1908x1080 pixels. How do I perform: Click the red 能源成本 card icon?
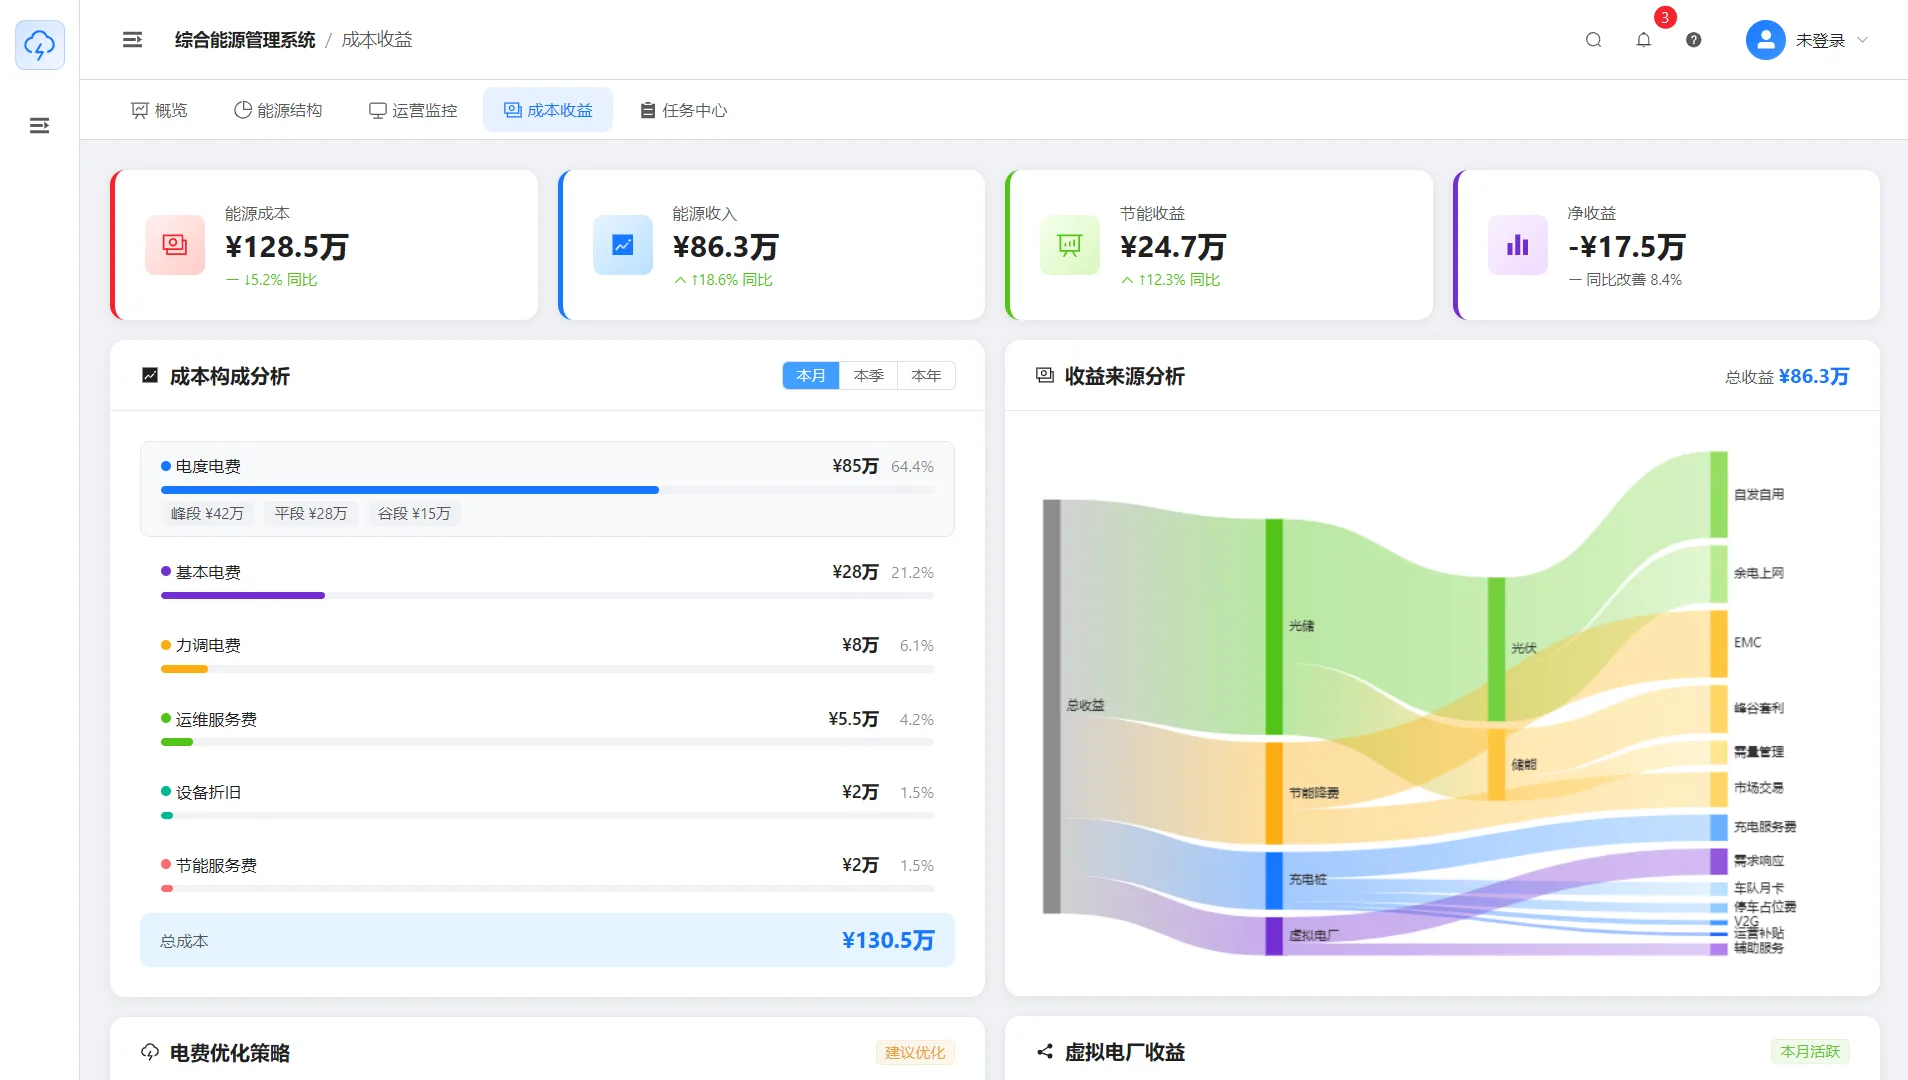pos(175,245)
